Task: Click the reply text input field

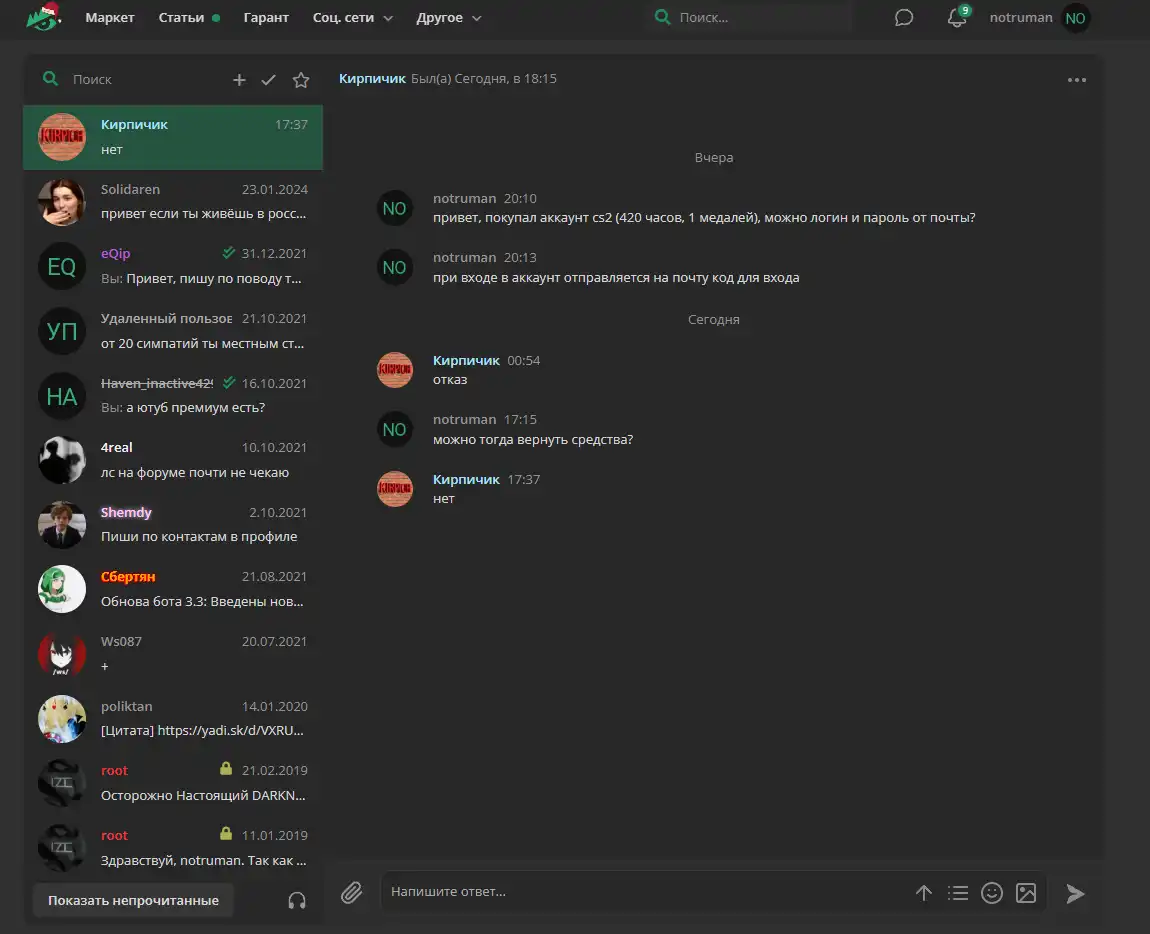Action: [x=640, y=891]
